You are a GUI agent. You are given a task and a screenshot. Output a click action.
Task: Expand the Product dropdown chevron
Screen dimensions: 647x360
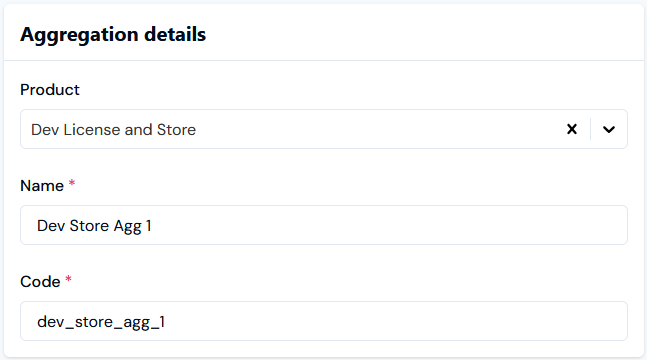tap(609, 130)
